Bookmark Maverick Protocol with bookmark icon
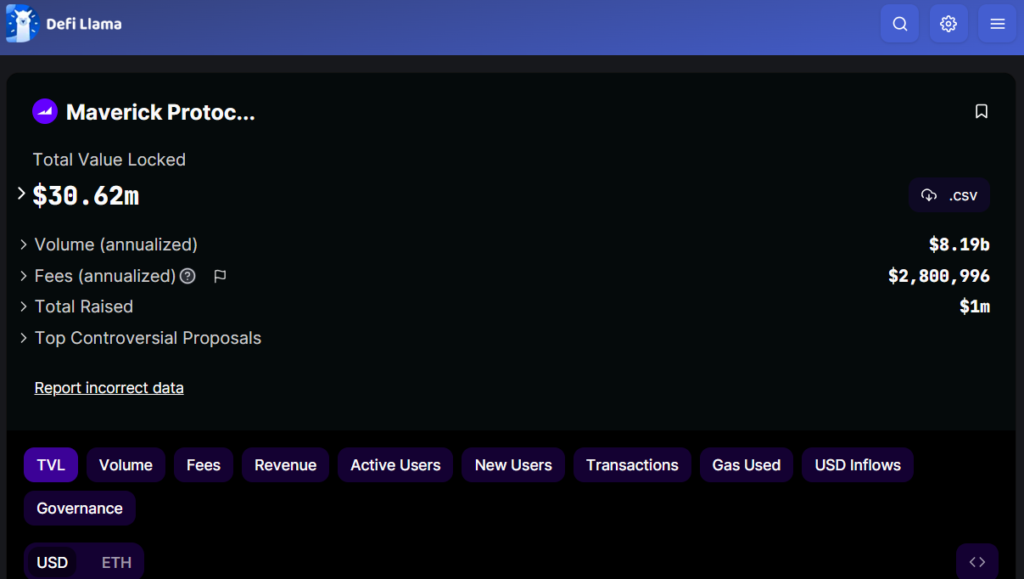Viewport: 1024px width, 579px height. pos(981,111)
